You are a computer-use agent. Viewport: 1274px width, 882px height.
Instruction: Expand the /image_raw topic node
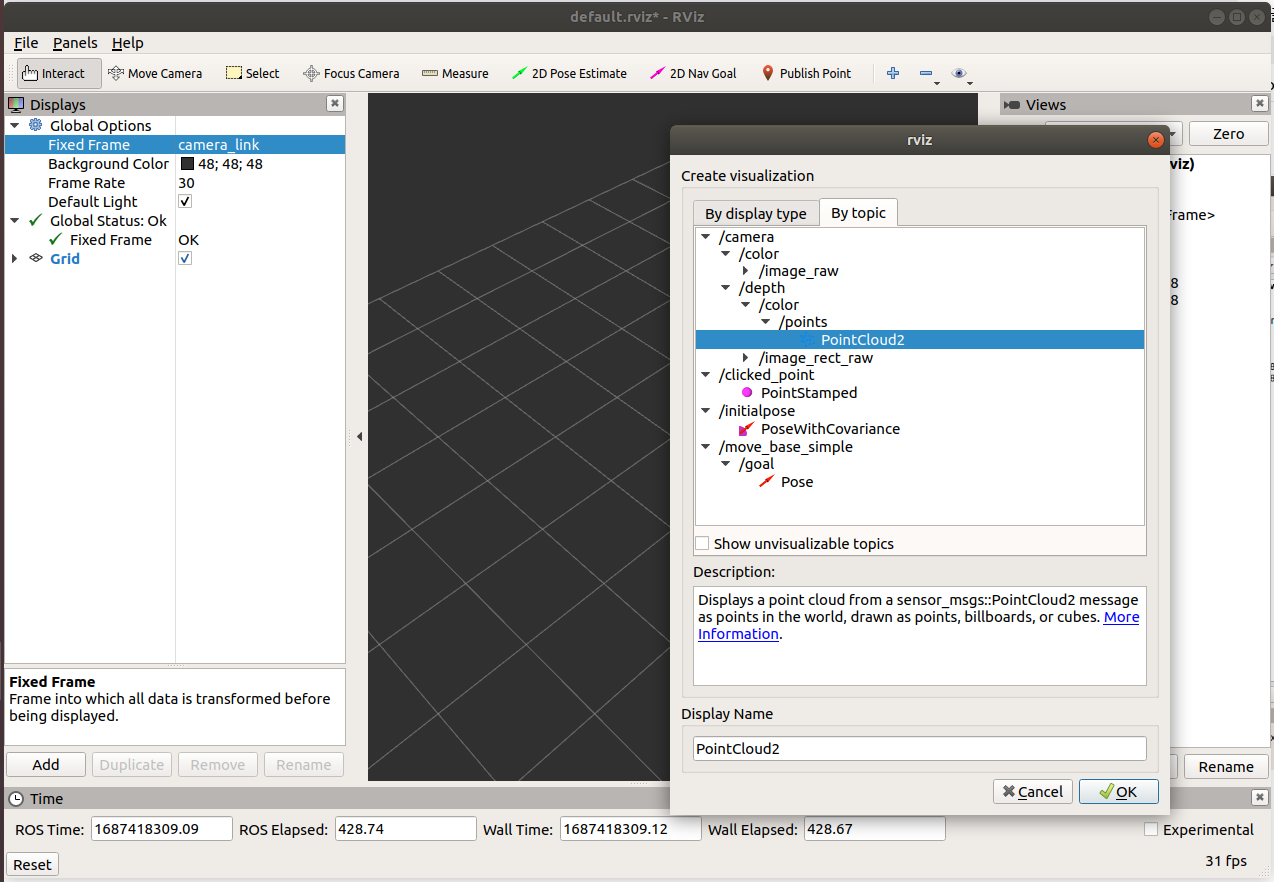[746, 271]
